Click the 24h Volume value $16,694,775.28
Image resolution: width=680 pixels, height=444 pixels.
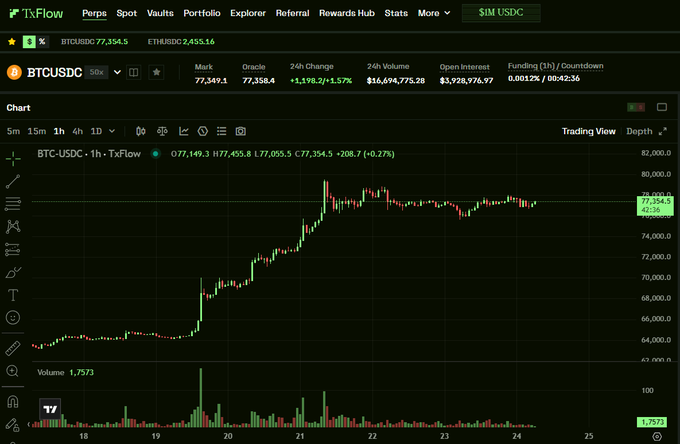pos(396,81)
